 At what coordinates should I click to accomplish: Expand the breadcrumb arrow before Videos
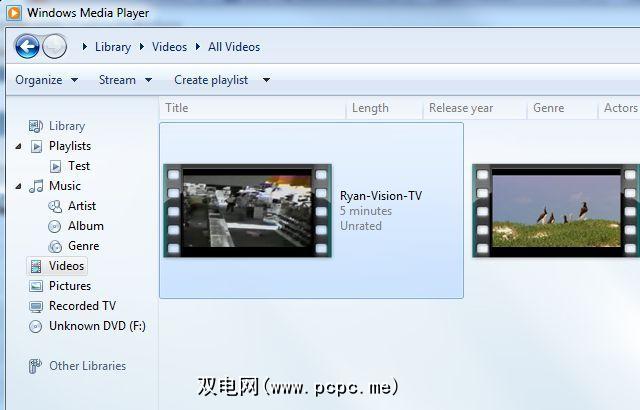[142, 47]
